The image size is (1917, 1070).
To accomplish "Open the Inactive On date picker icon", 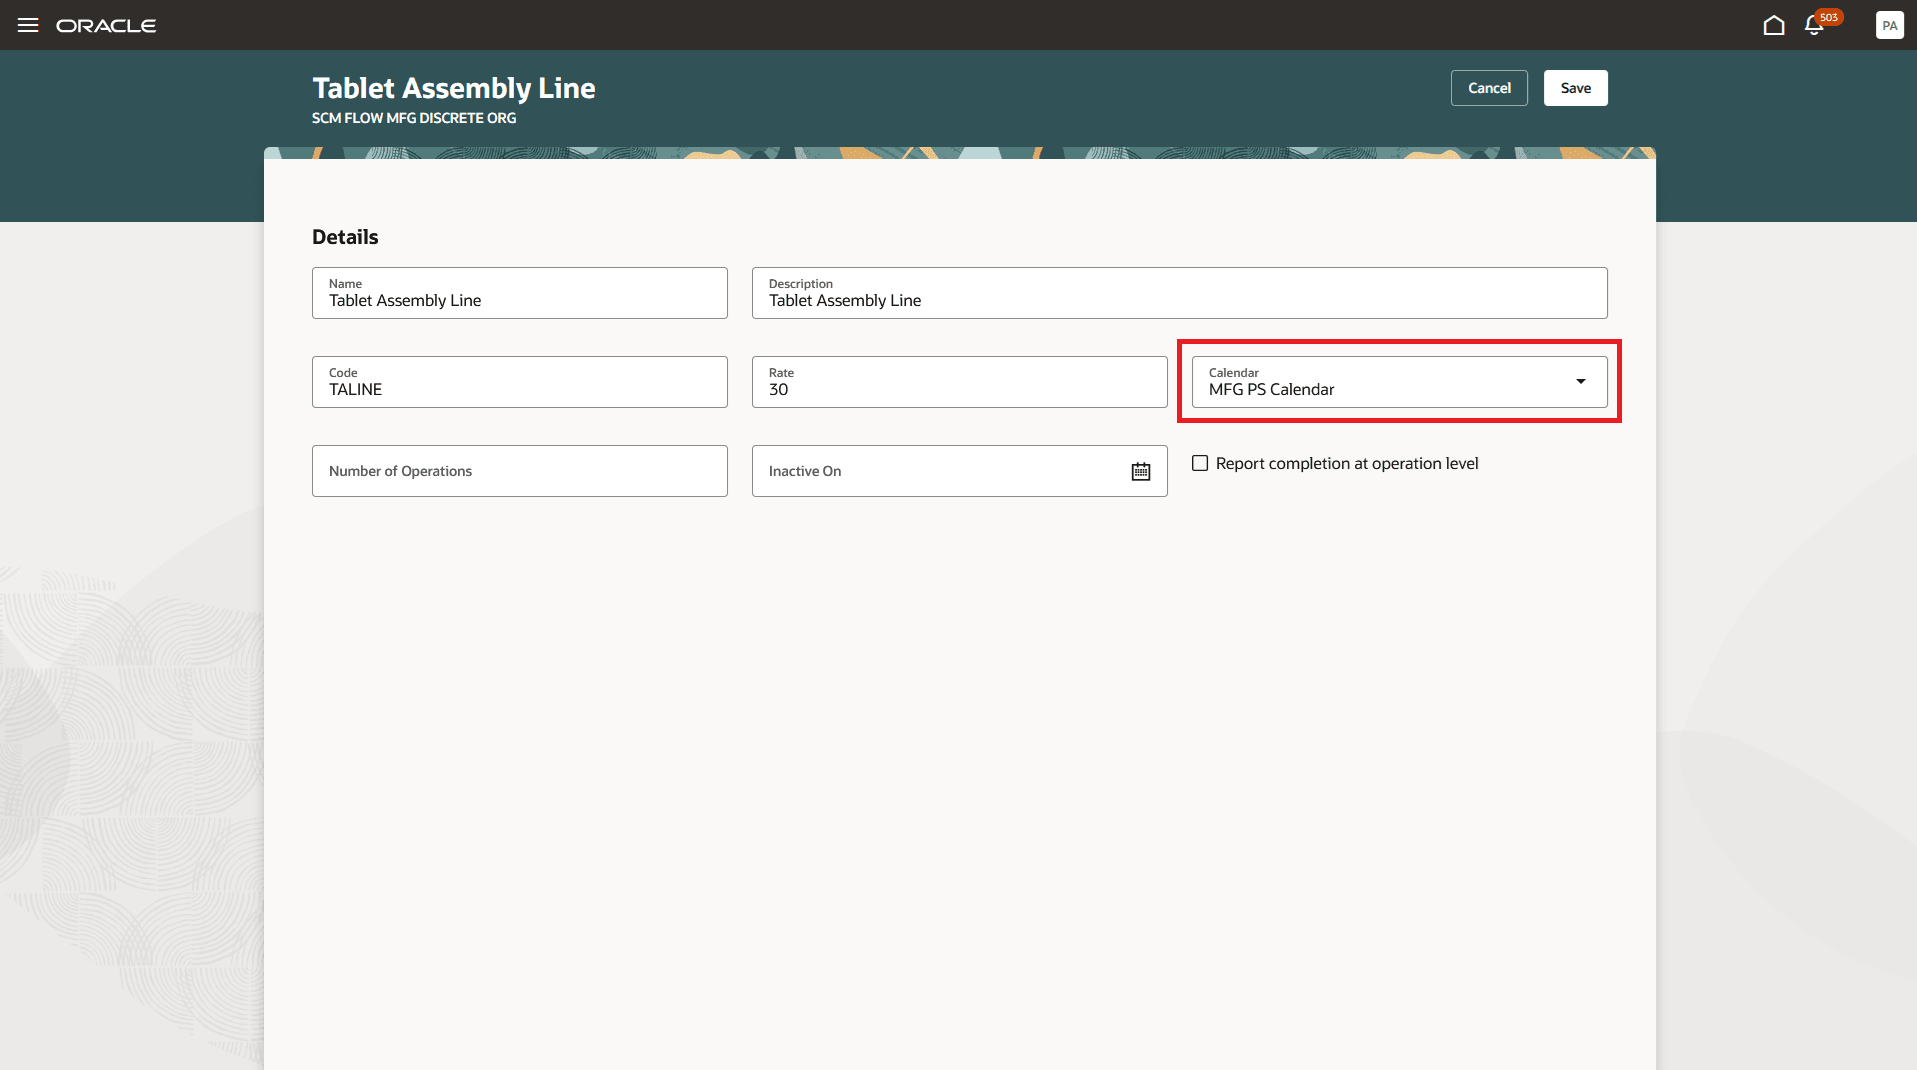I will [x=1140, y=472].
